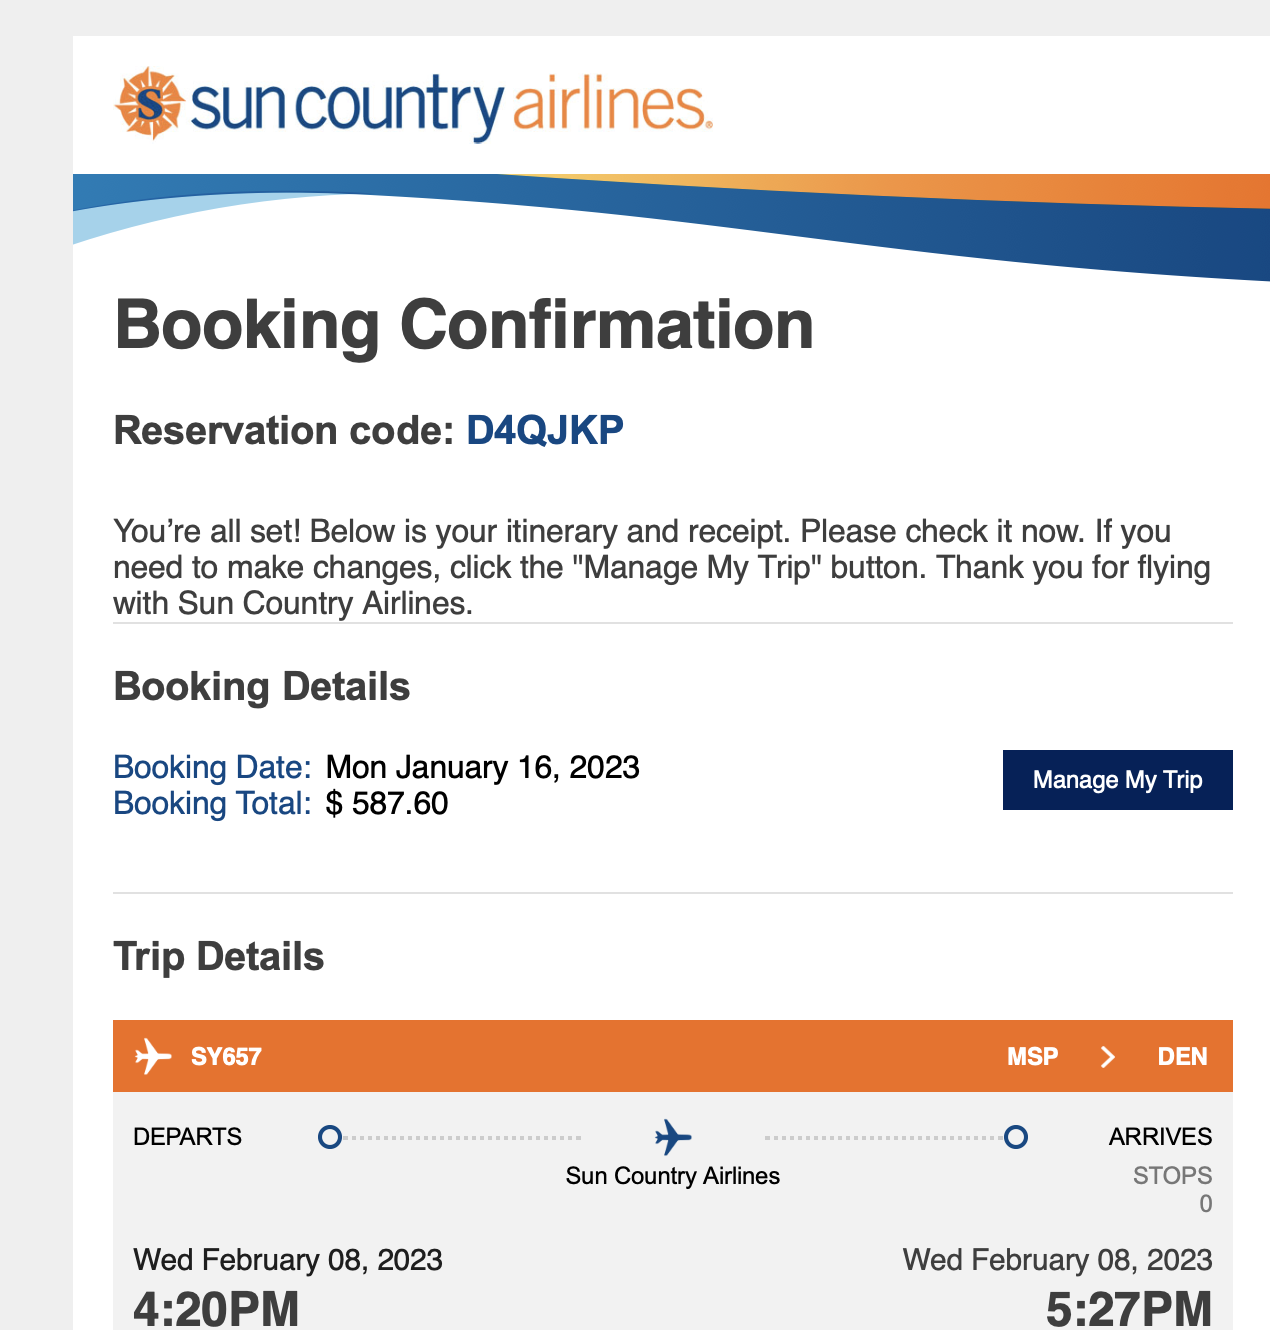Click the arrival circle marker on the route line
The width and height of the screenshot is (1270, 1330).
coord(1015,1137)
